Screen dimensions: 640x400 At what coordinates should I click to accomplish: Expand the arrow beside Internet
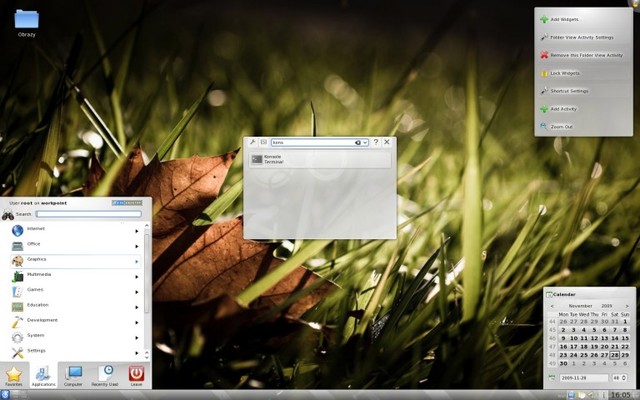click(137, 231)
